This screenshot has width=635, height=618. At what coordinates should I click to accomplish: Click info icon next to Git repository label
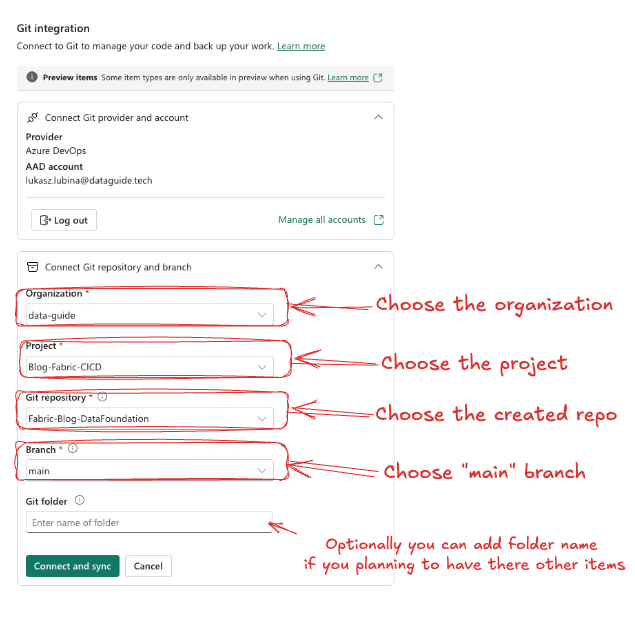point(102,397)
